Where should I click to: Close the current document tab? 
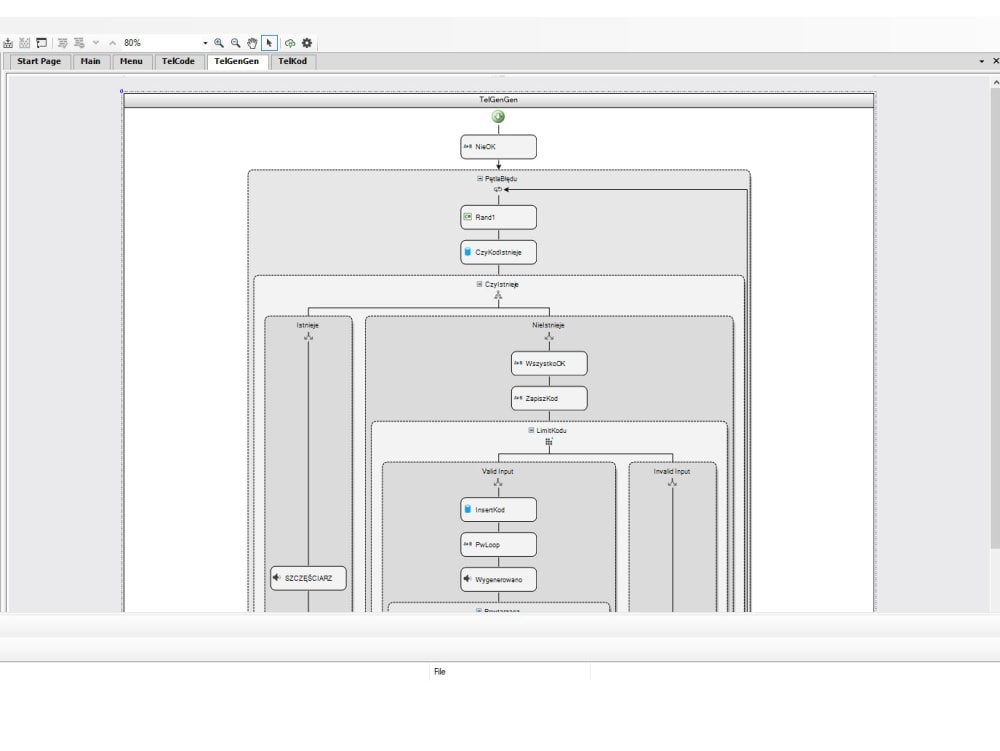(x=996, y=61)
